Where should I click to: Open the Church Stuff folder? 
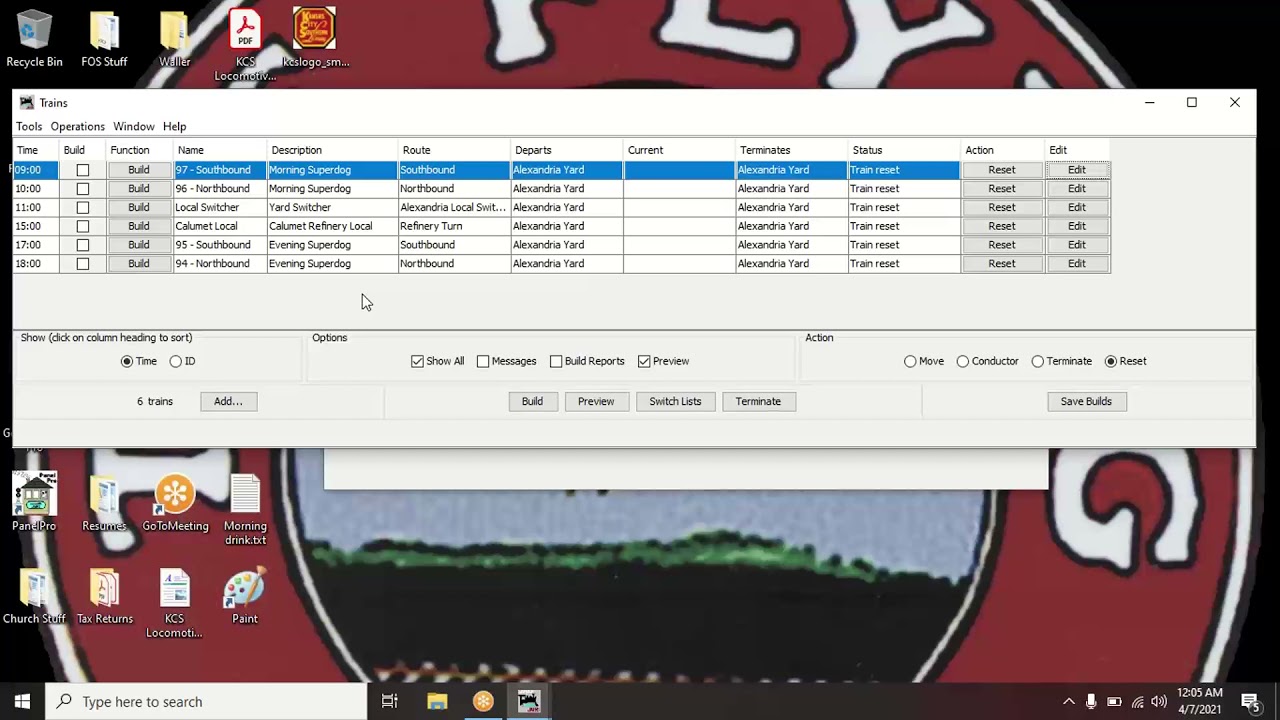[x=34, y=596]
